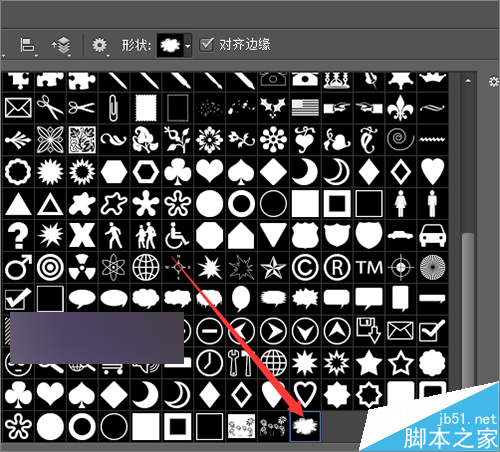
Task: Uncheck the 对齐边缘 align edges checkbox
Action: tap(206, 44)
